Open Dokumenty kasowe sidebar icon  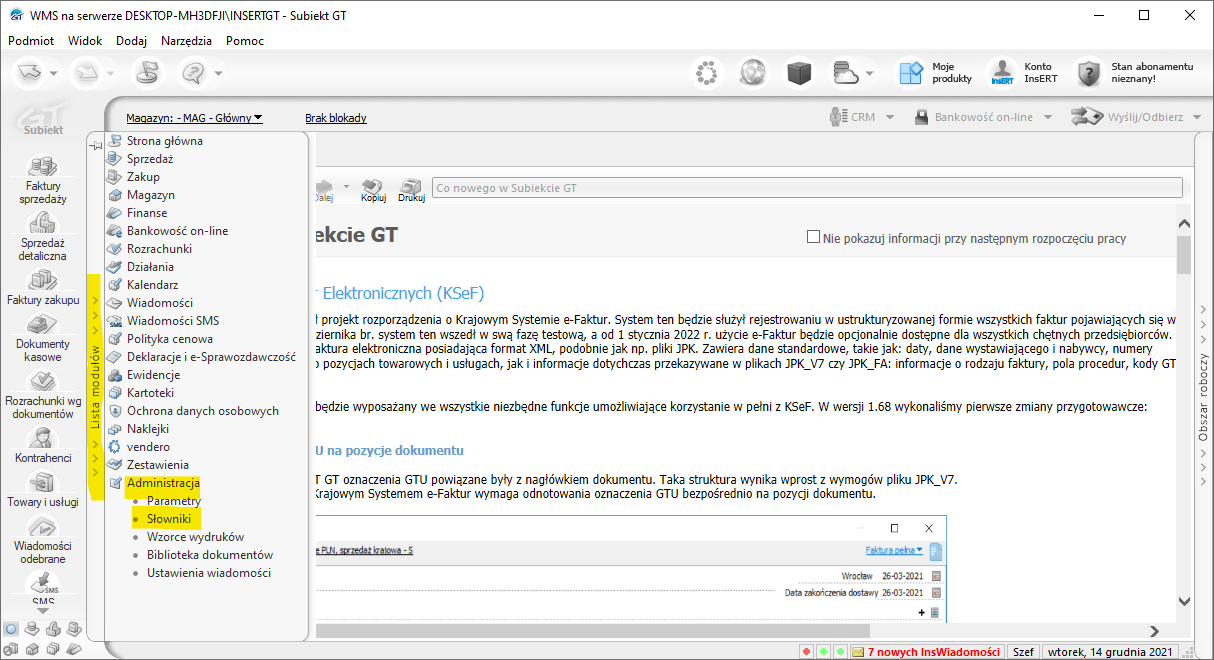43,325
